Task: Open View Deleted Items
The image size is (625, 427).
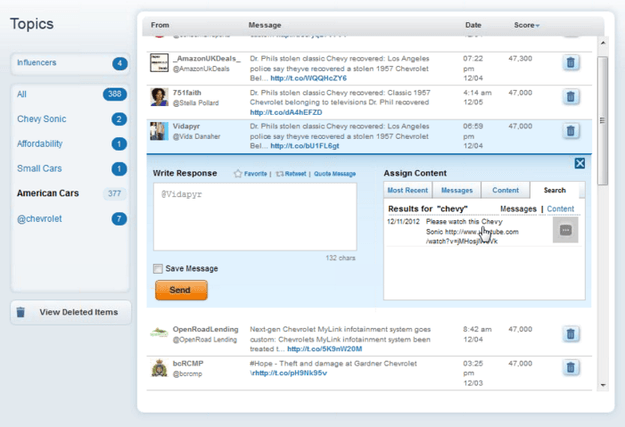Action: (71, 312)
